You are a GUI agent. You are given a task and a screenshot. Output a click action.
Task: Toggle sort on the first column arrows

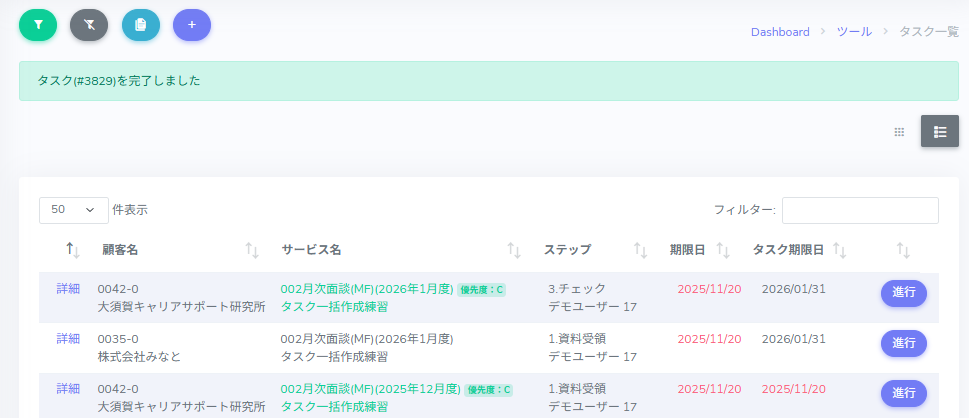click(71, 250)
